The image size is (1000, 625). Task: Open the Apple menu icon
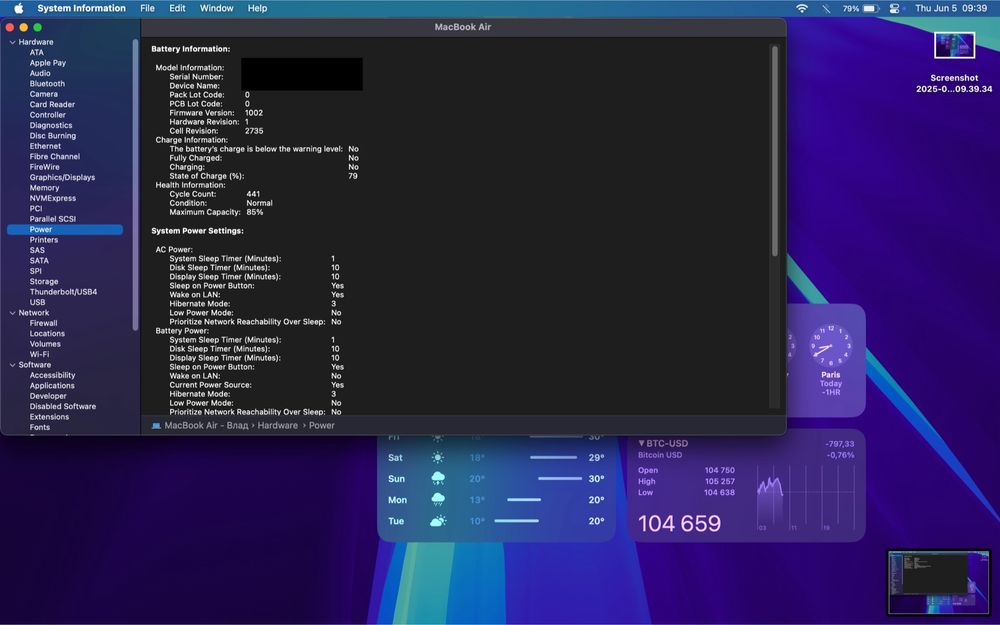click(x=18, y=8)
